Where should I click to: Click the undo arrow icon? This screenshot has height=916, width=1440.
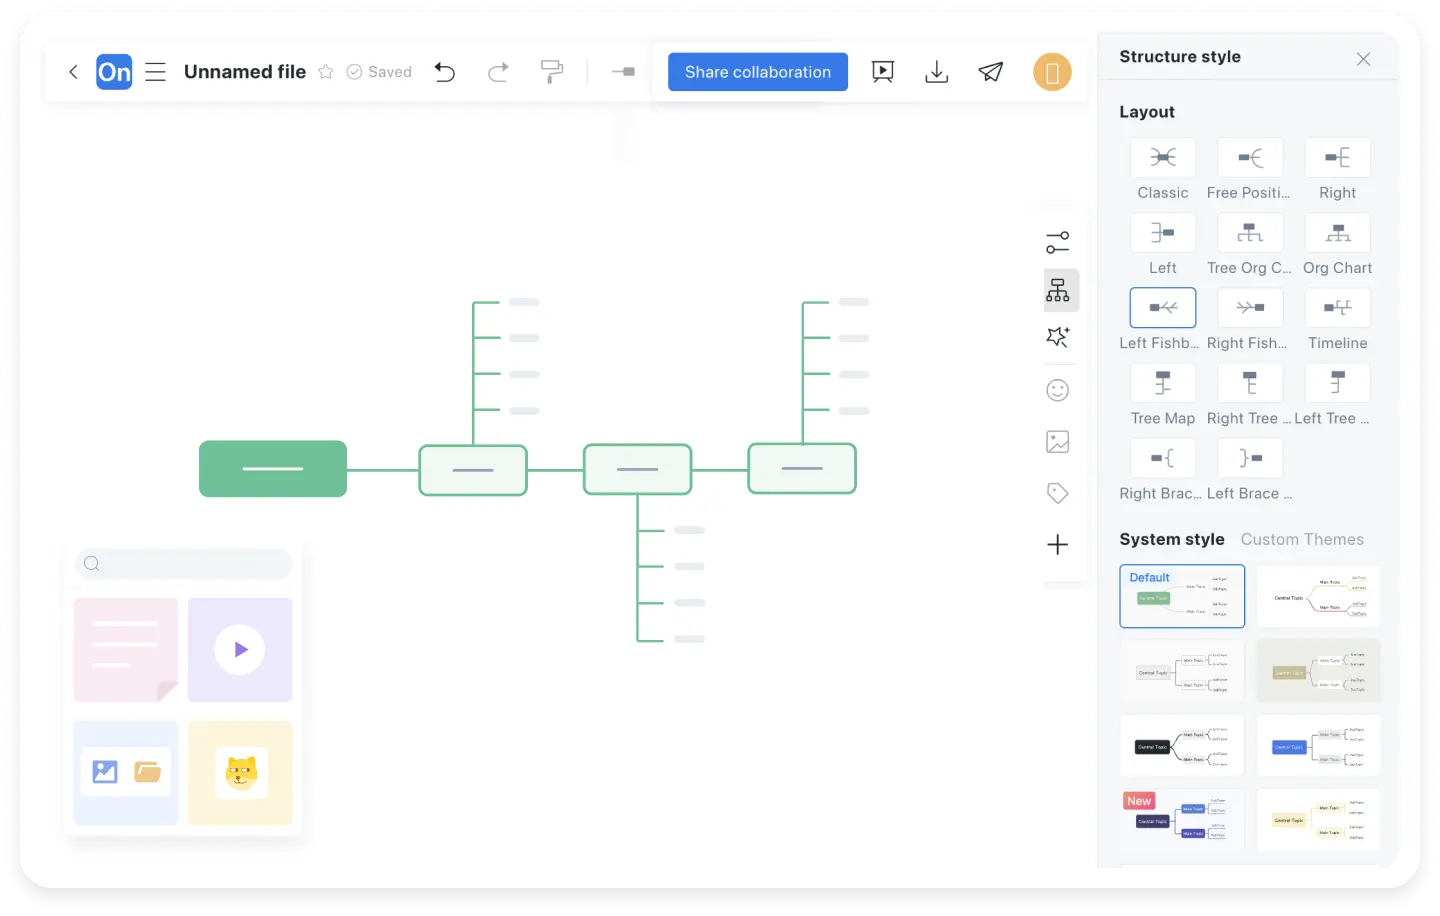[445, 72]
